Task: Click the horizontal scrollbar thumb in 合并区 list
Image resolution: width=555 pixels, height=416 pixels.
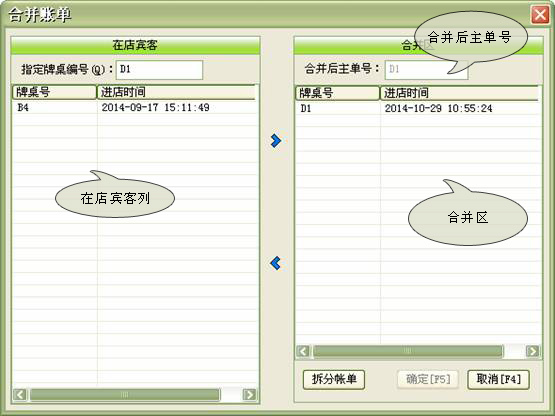Action: coord(408,351)
